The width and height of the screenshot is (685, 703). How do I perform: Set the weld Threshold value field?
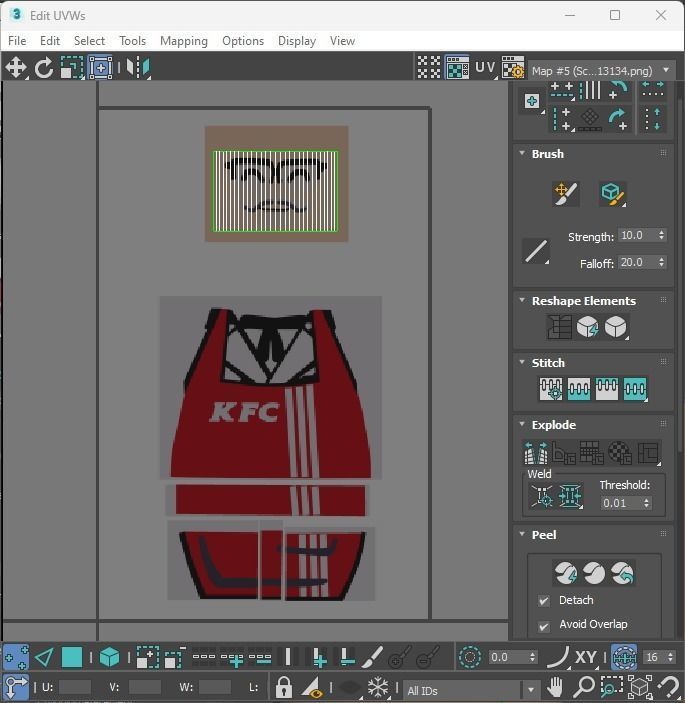622,503
